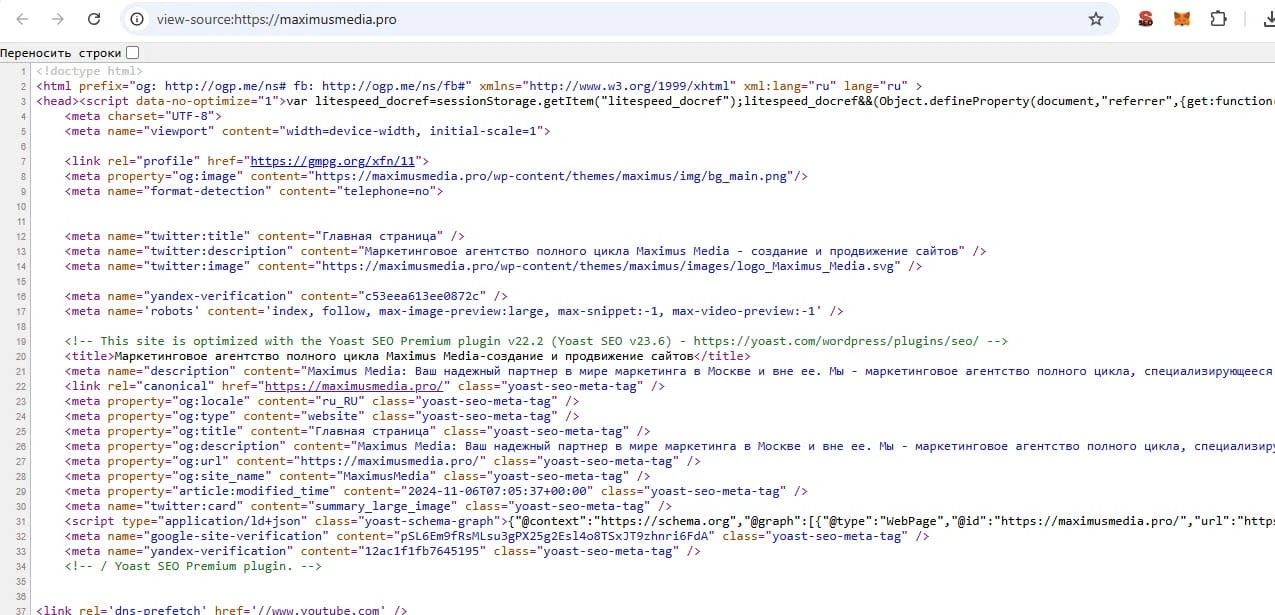Click the twitter:description meta line
The height and width of the screenshot is (615, 1275).
(x=525, y=251)
